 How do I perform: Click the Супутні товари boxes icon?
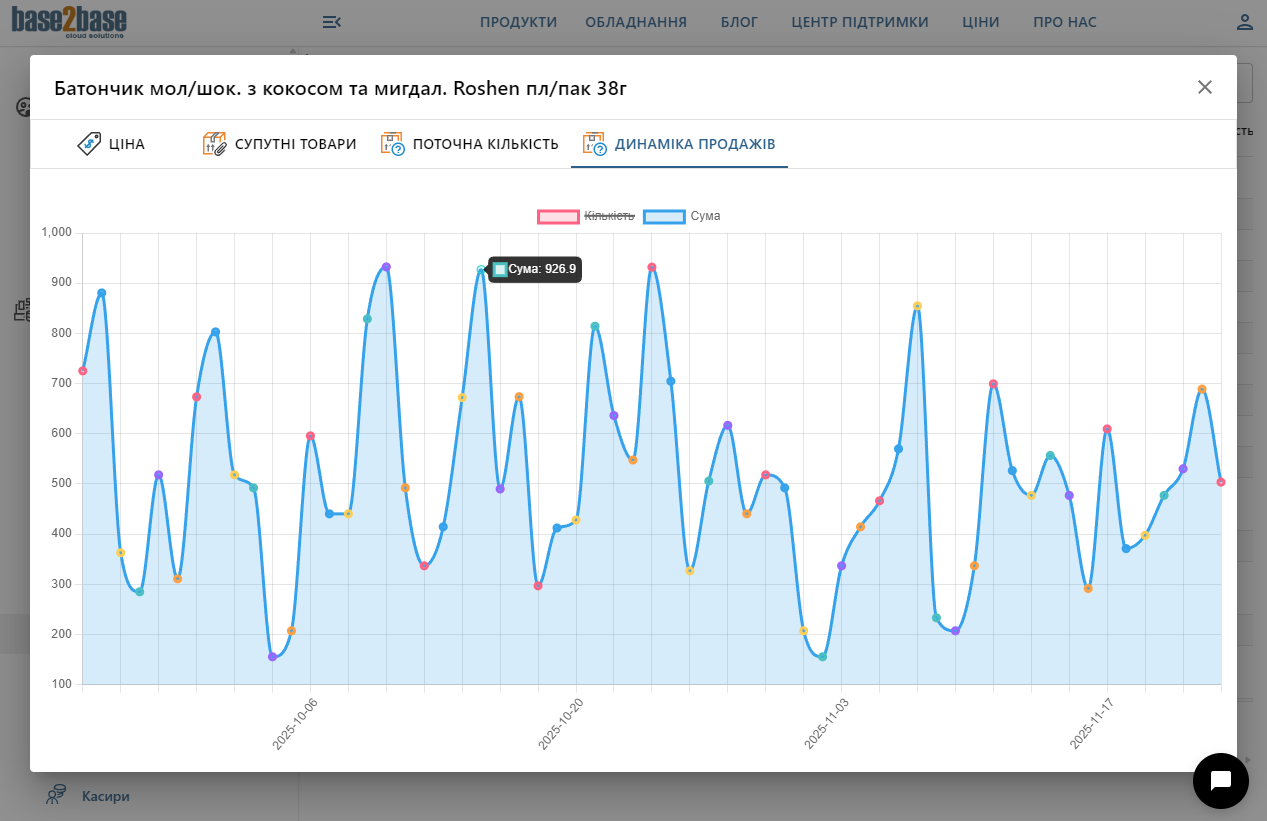(x=214, y=144)
